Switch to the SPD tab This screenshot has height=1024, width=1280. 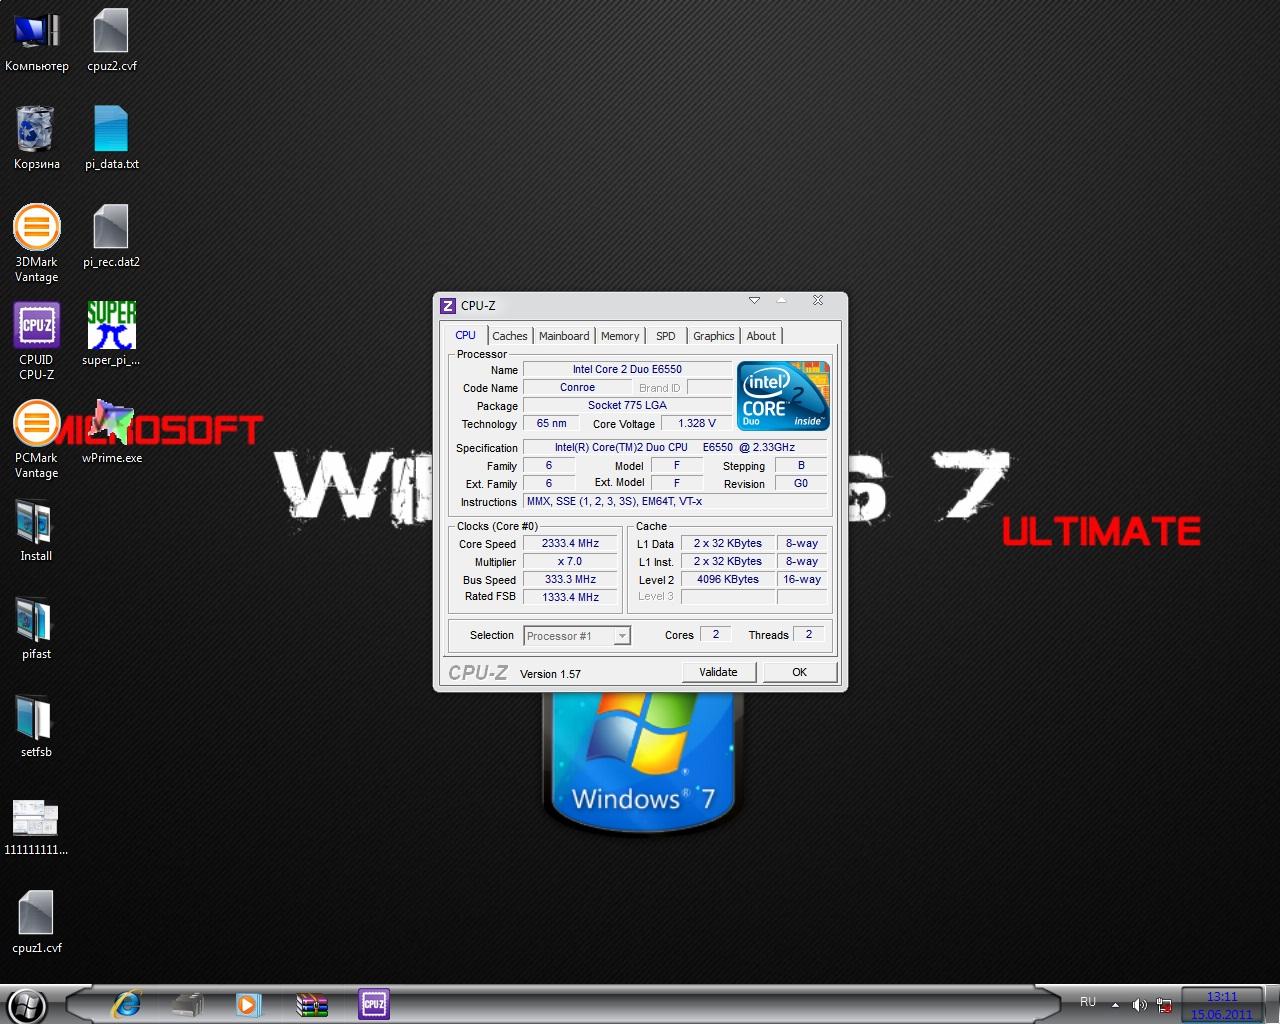666,336
